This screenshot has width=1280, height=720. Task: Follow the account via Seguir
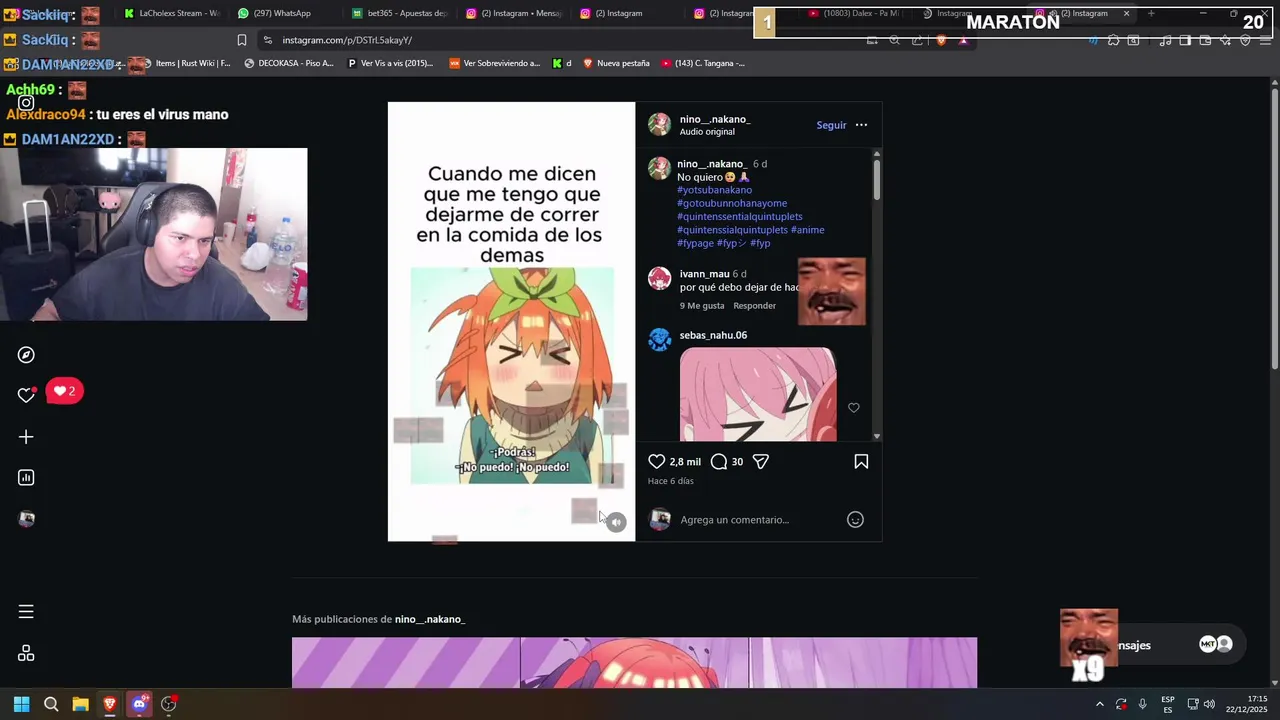(x=831, y=125)
